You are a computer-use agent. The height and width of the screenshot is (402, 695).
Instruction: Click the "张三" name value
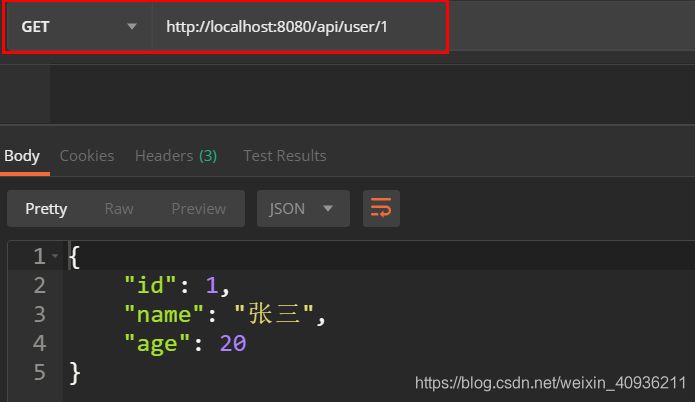[x=274, y=315]
